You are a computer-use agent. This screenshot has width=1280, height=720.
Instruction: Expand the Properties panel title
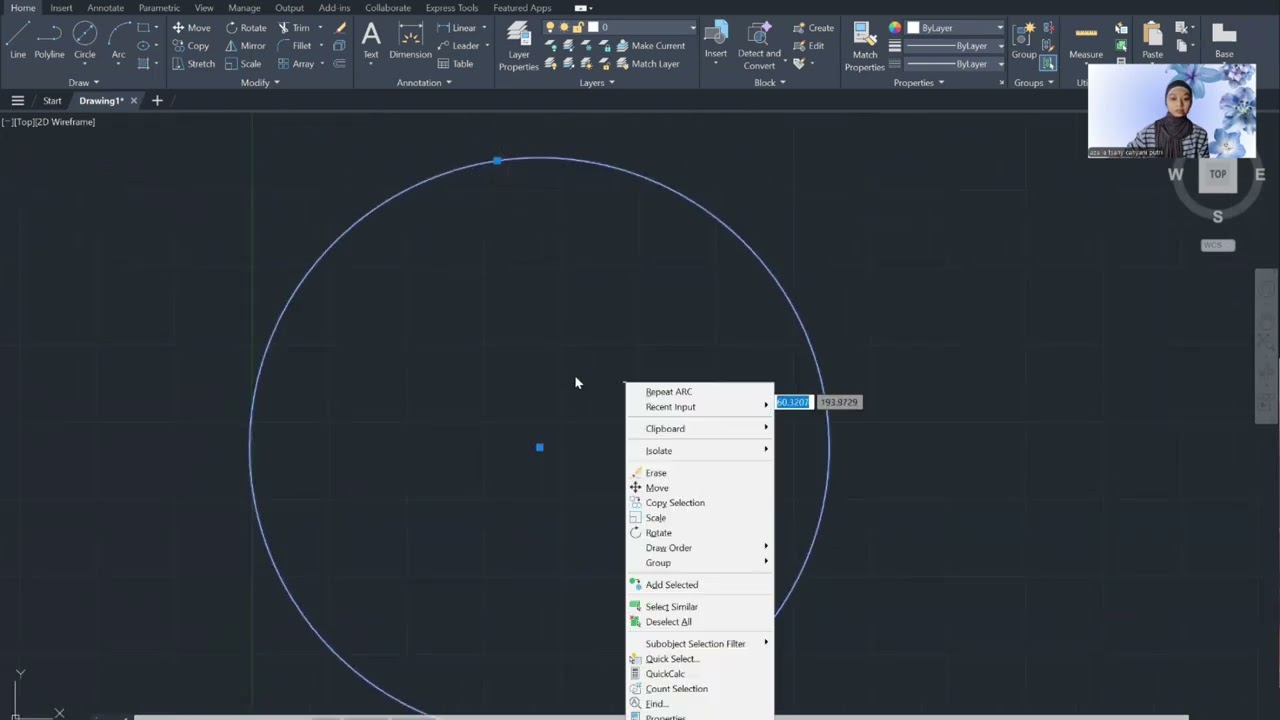[x=918, y=83]
